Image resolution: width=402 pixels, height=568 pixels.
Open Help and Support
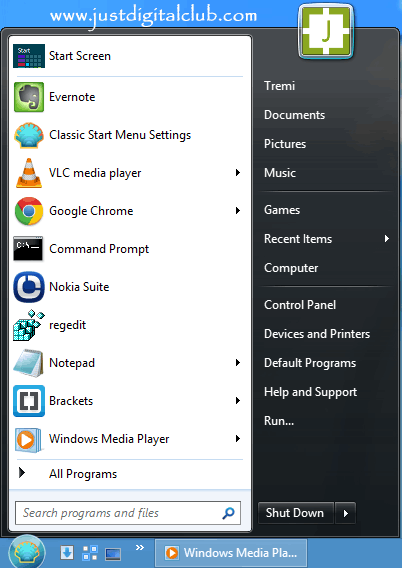(310, 392)
